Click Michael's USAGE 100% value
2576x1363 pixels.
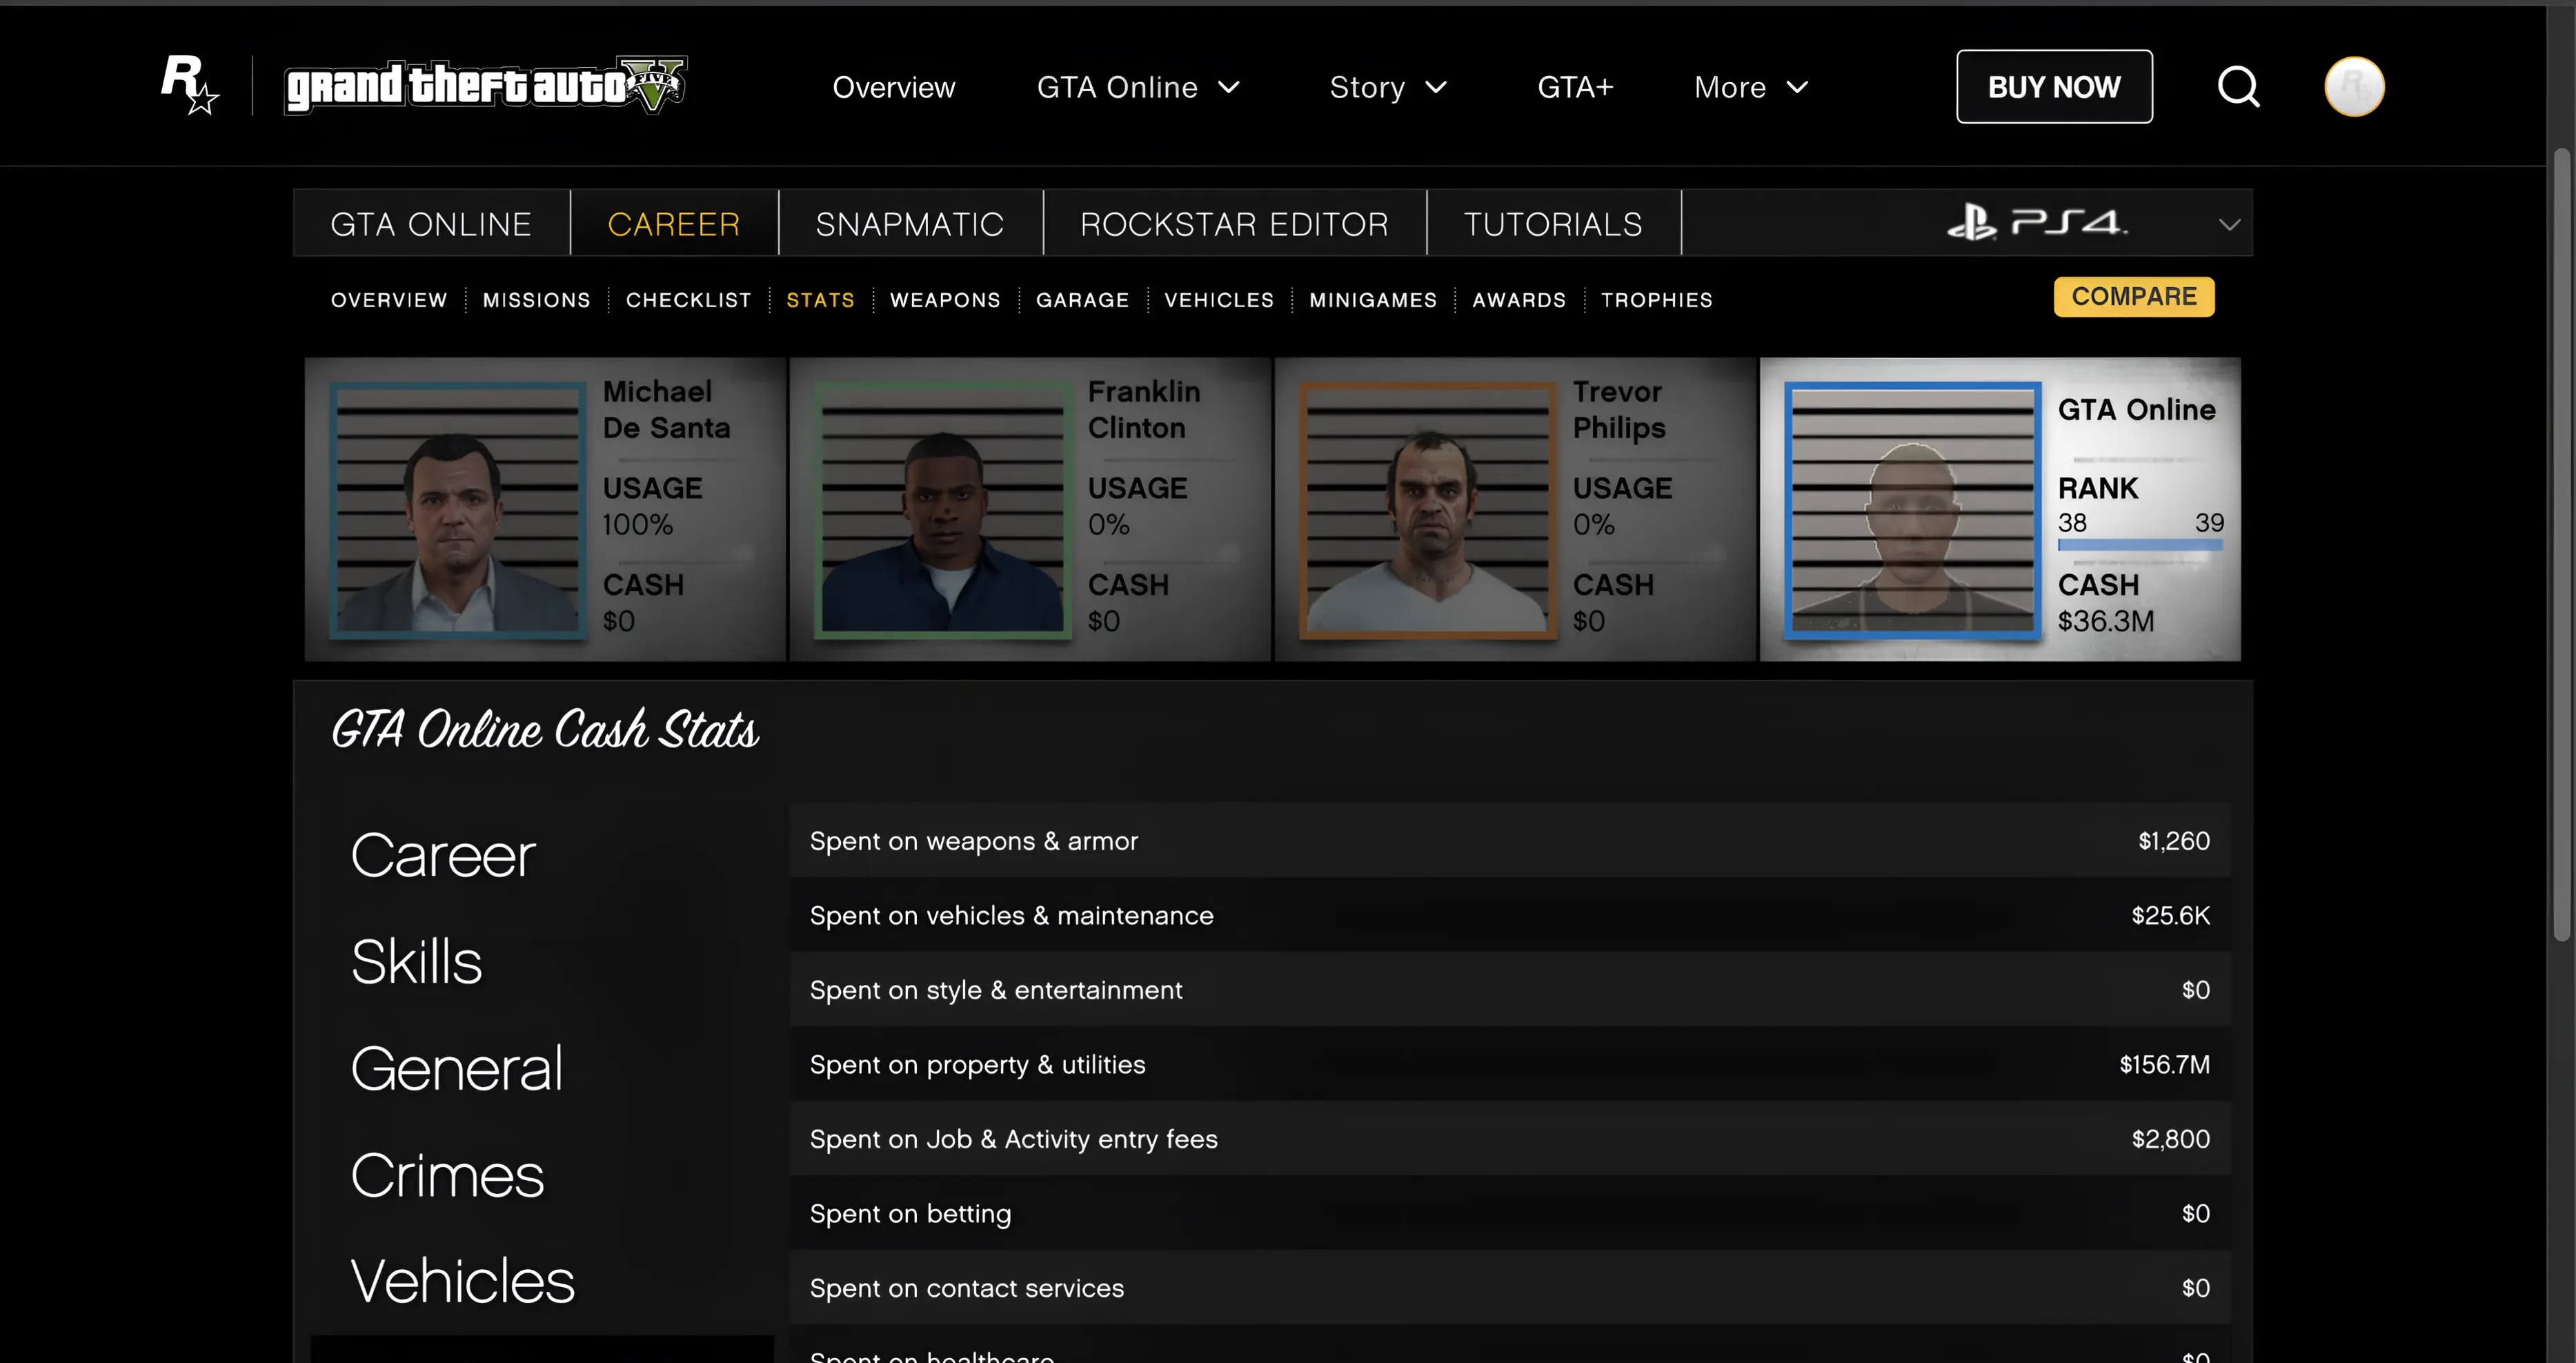tap(637, 524)
